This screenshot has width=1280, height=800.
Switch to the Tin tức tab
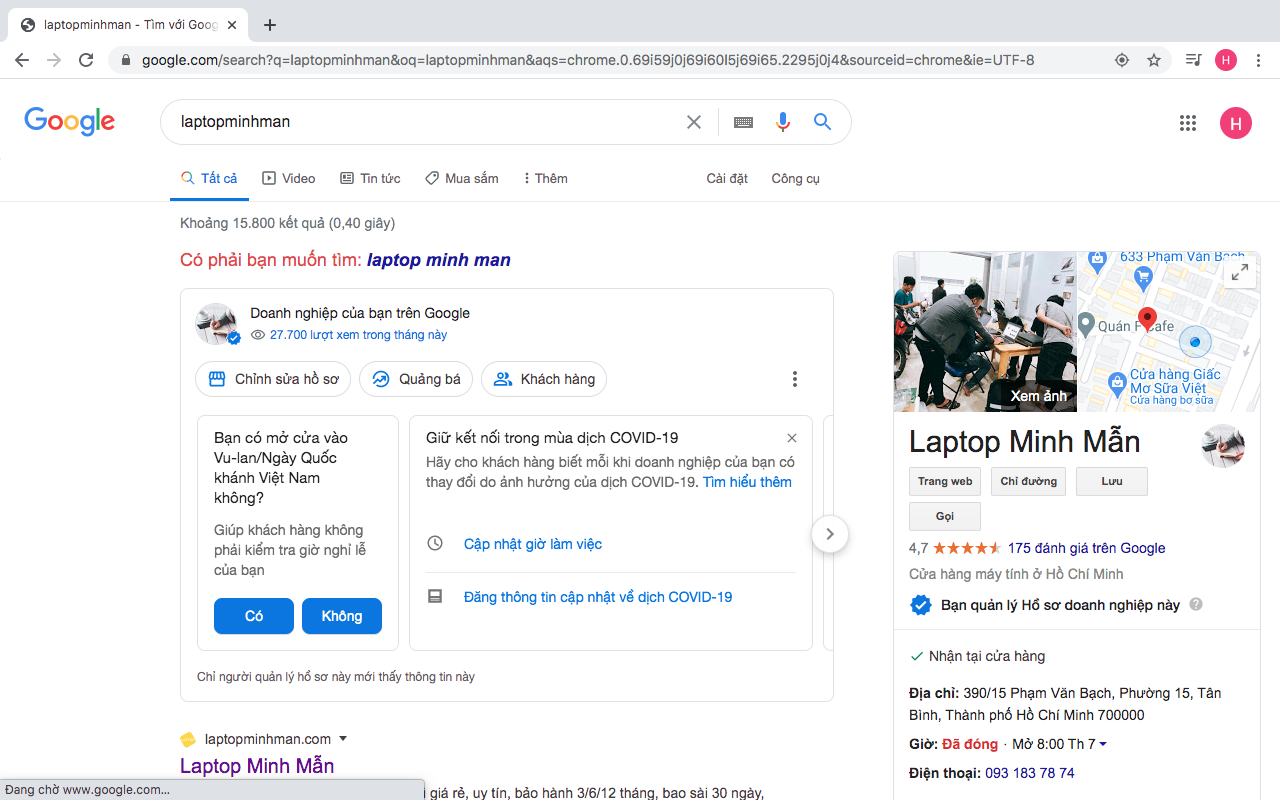(x=370, y=178)
